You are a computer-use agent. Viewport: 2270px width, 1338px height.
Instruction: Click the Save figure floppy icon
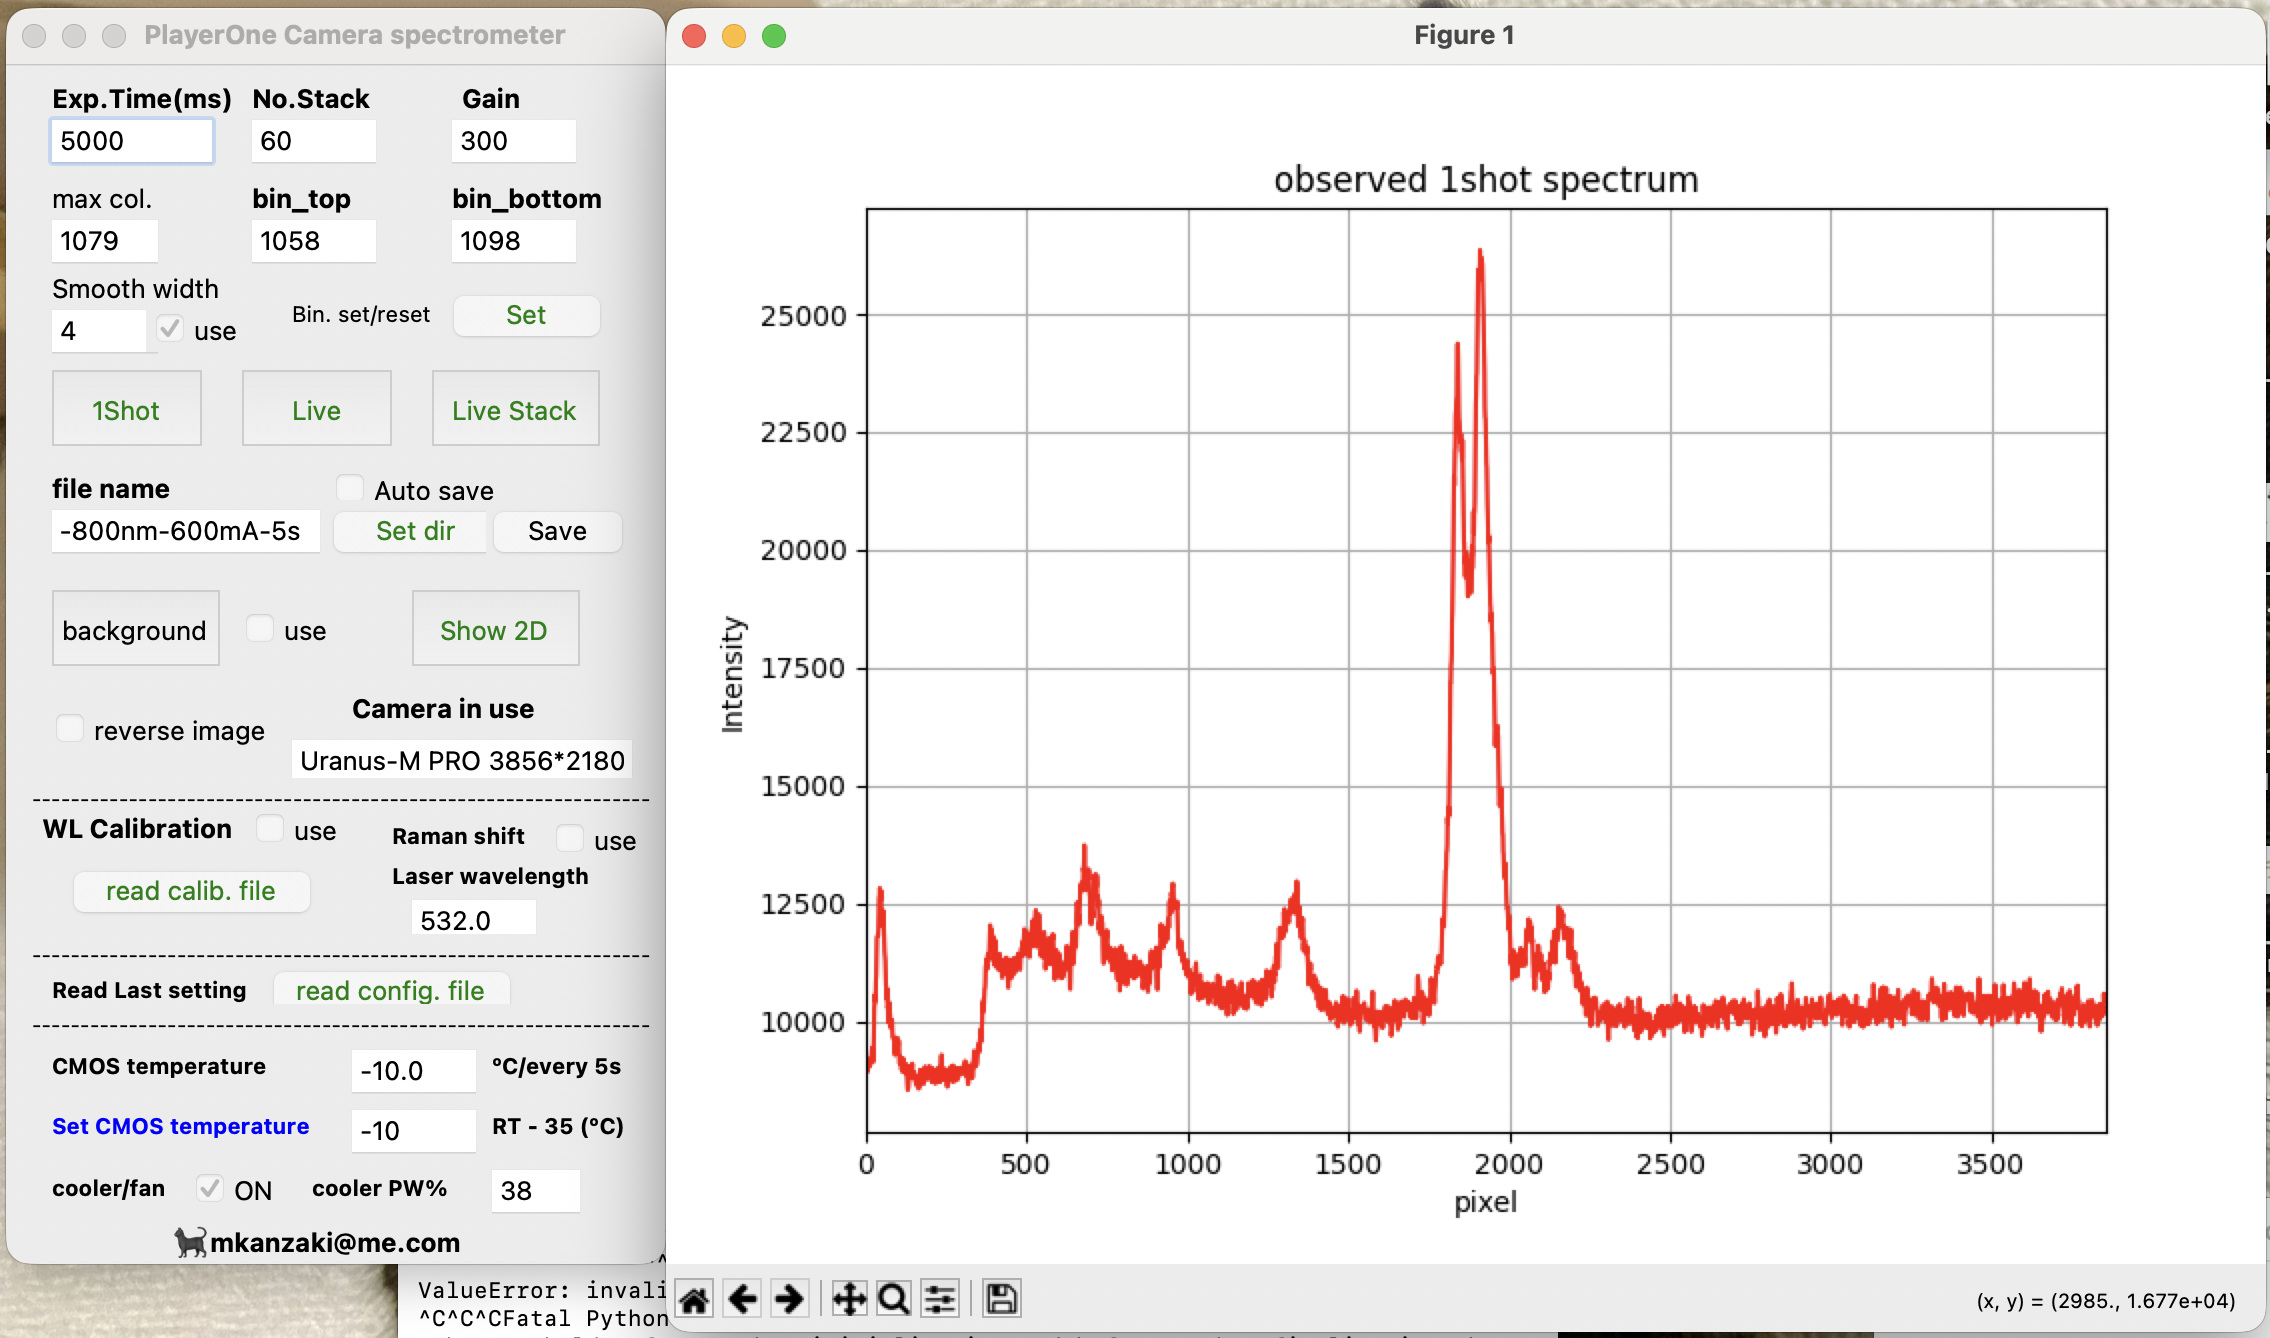[x=1001, y=1299]
